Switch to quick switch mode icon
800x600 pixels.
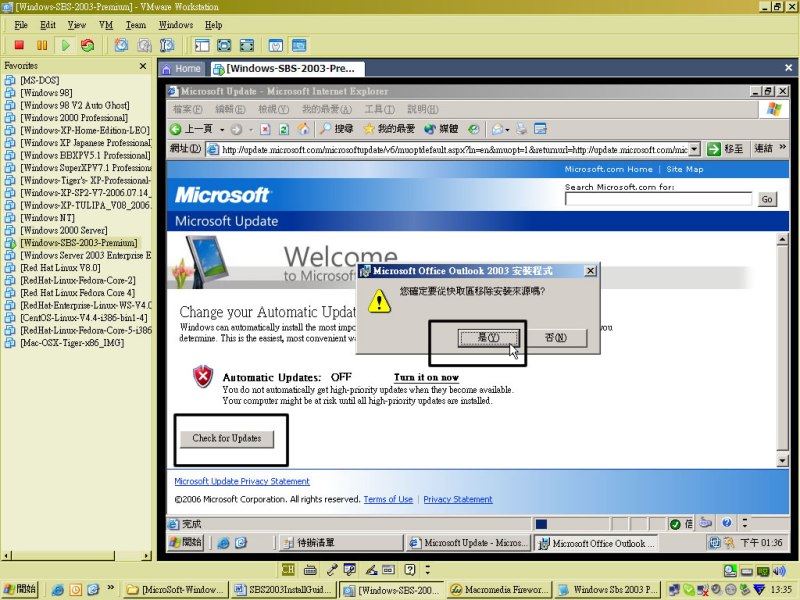point(224,45)
